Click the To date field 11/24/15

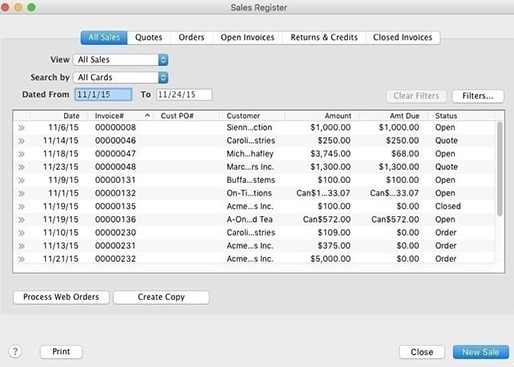(184, 95)
